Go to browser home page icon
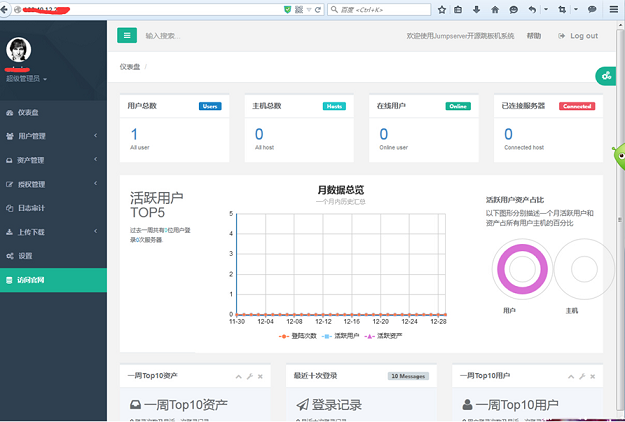The width and height of the screenshot is (625, 422). [495, 10]
